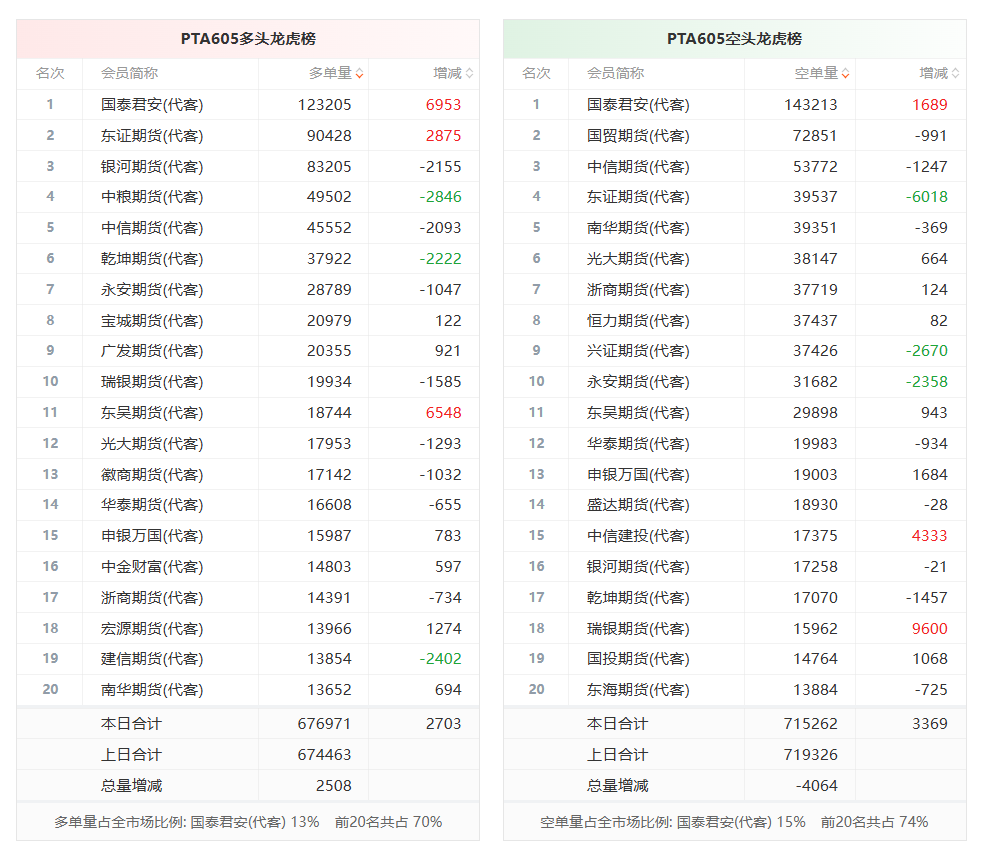Screen dimensions: 982x856
Task: Select 浙商期货(代客) in the long ranking
Action: pos(152,598)
